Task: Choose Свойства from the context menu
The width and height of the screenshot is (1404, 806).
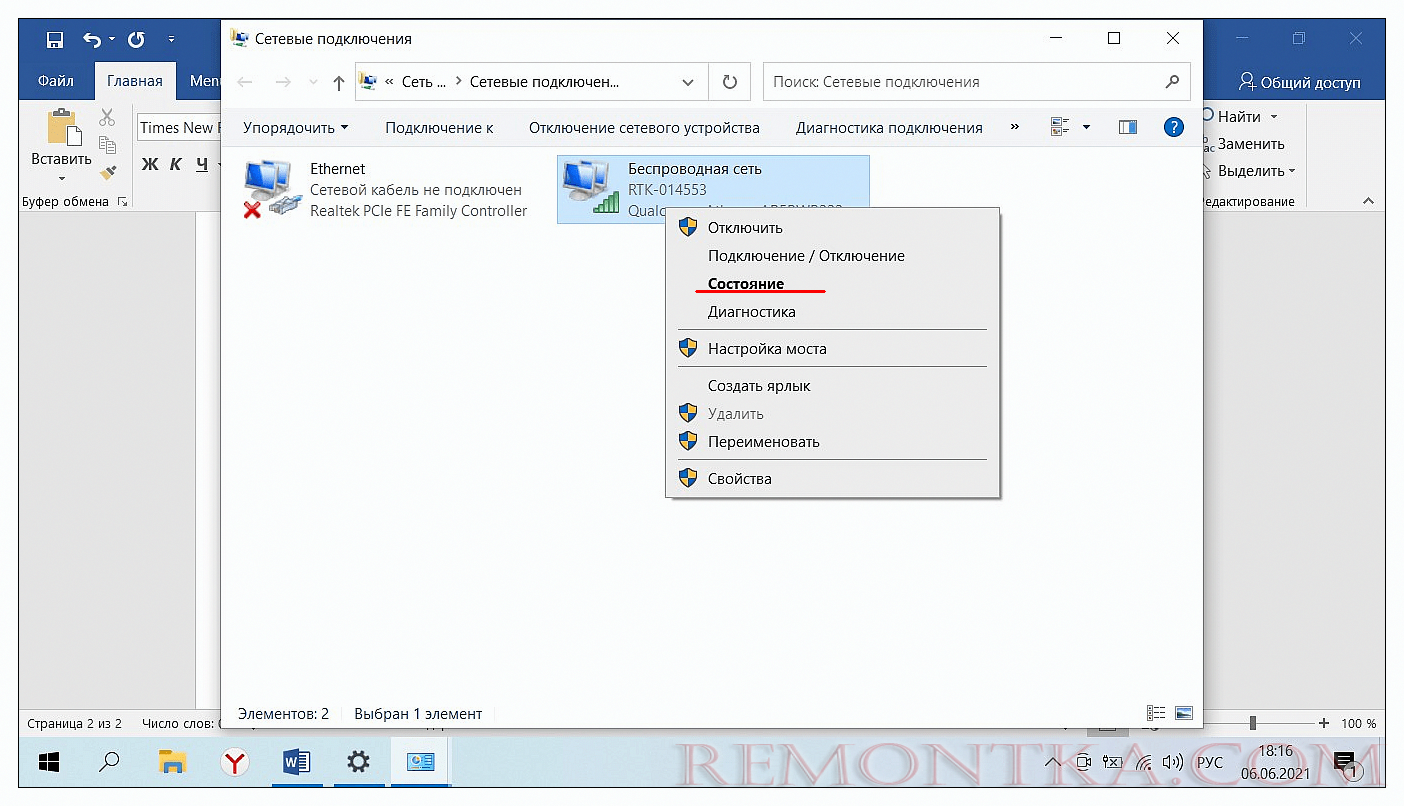Action: 740,478
